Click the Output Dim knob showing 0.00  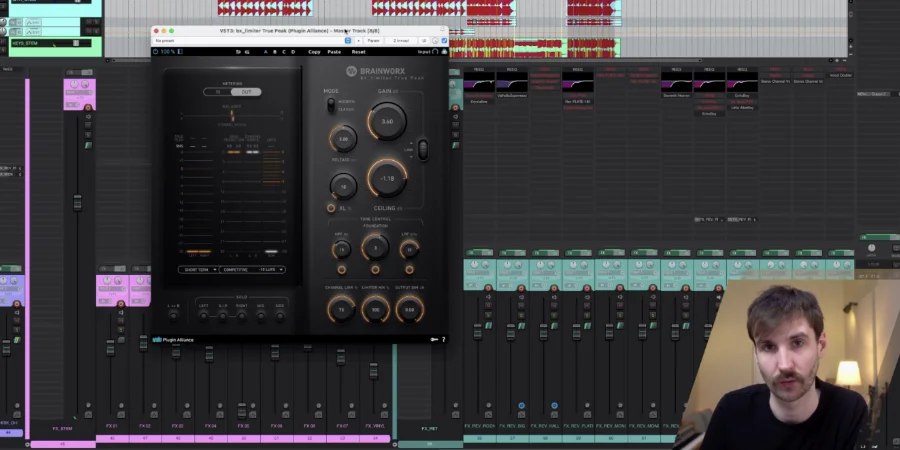click(410, 310)
